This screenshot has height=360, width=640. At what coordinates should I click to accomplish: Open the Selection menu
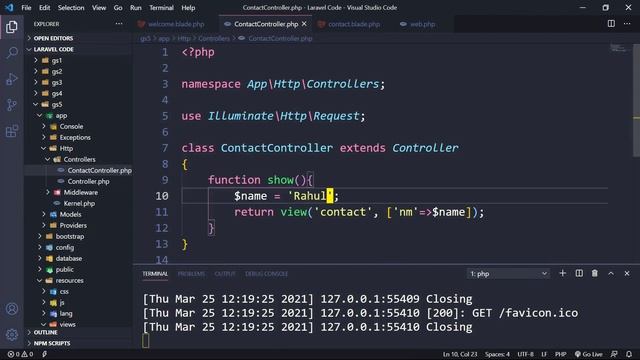(x=71, y=7)
